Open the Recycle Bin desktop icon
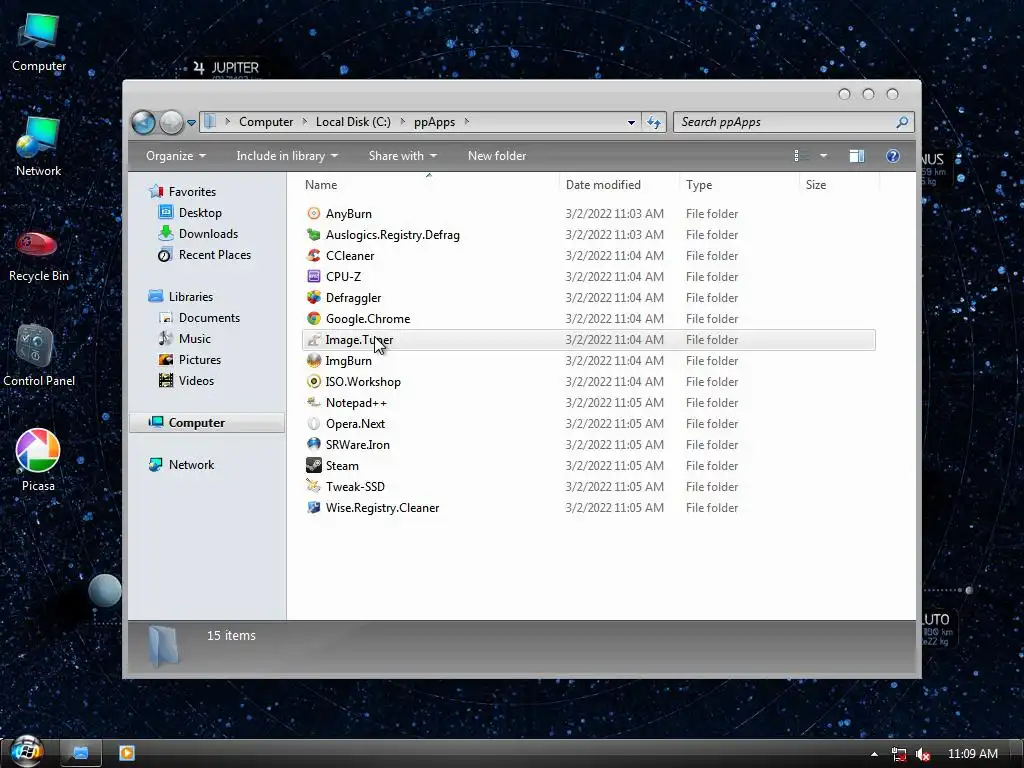The image size is (1024, 768). click(39, 256)
